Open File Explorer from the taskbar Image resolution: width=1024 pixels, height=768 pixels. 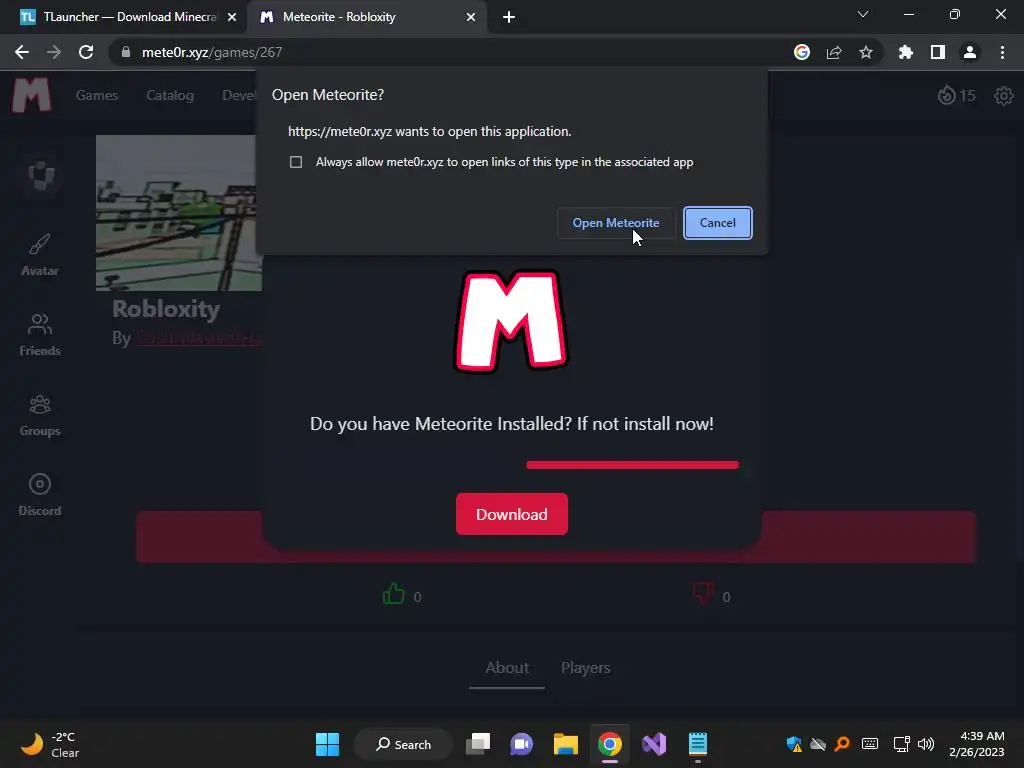pos(566,744)
